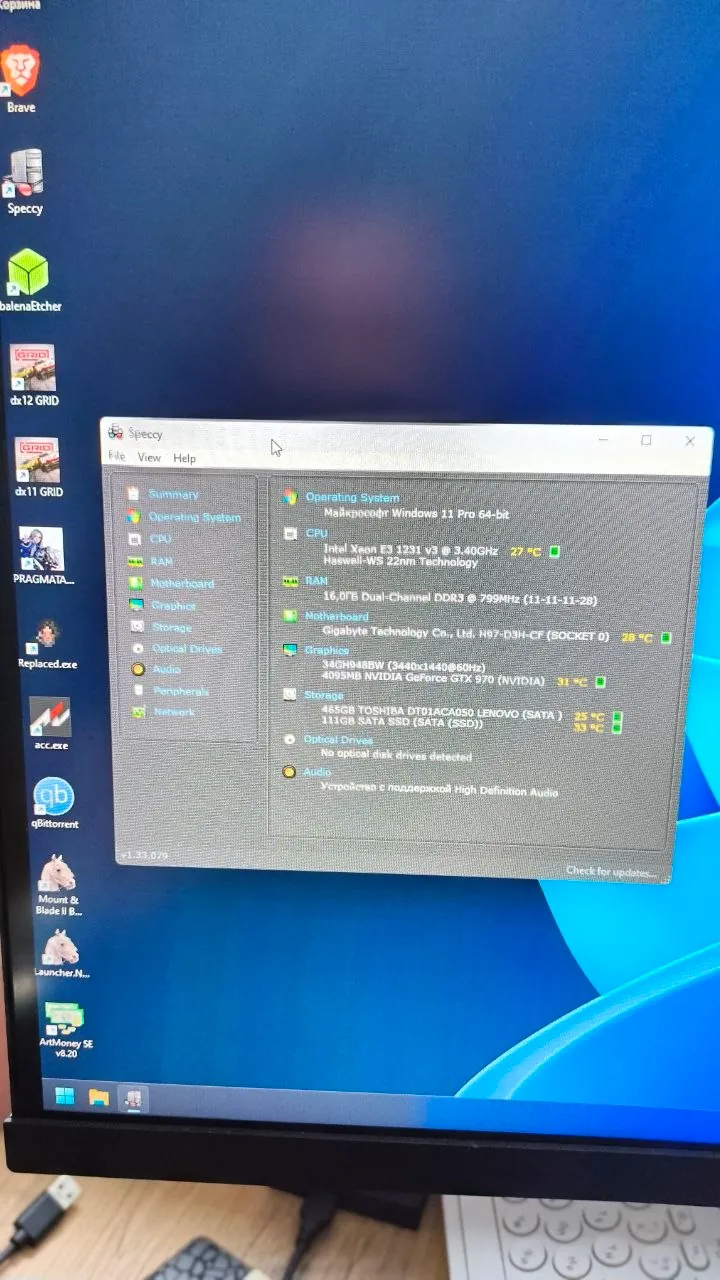Click the Windows Start button on taskbar

pos(64,1096)
